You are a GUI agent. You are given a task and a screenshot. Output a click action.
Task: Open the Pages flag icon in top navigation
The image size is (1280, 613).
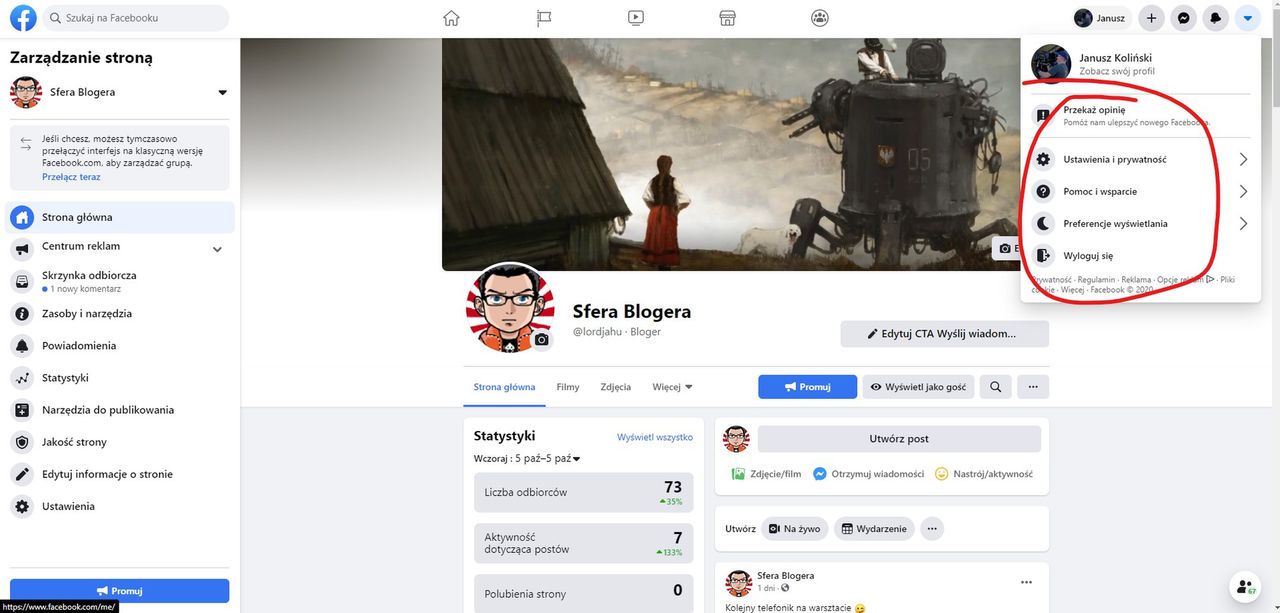(x=543, y=18)
